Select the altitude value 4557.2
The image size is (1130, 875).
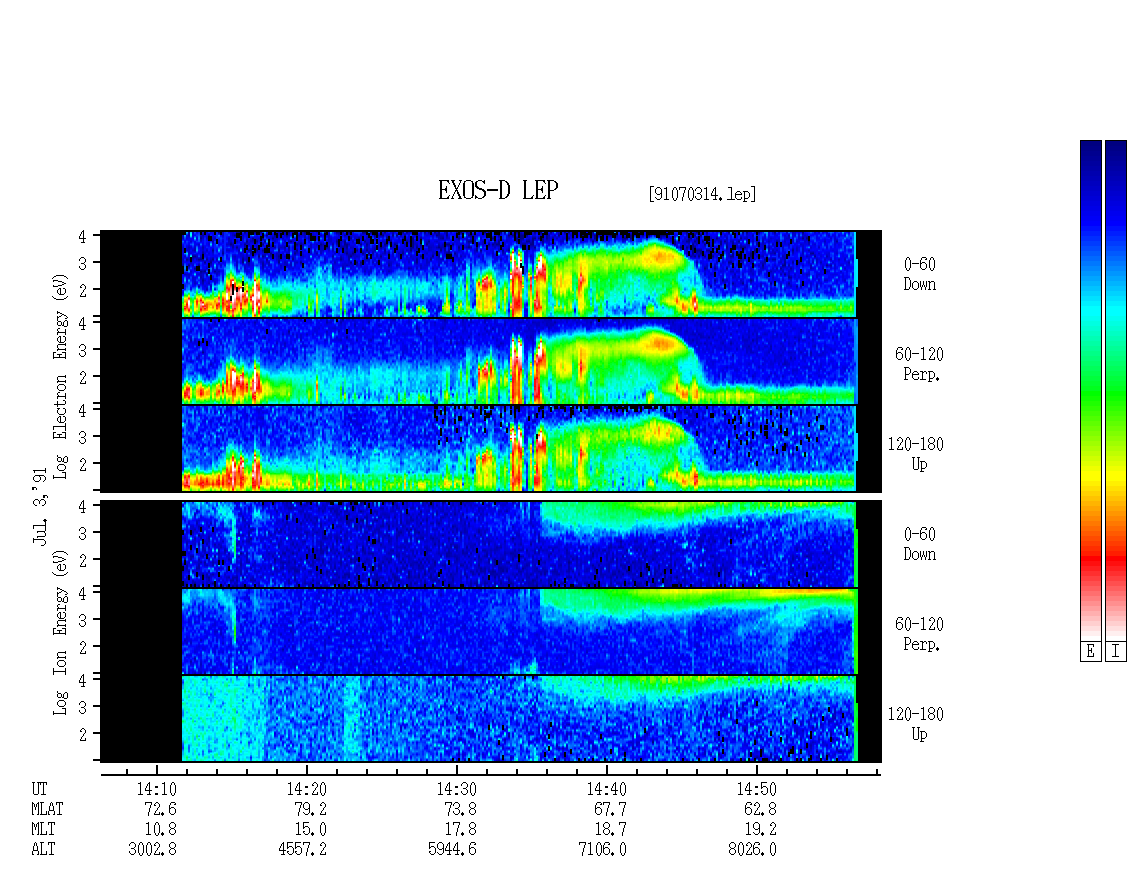click(303, 850)
